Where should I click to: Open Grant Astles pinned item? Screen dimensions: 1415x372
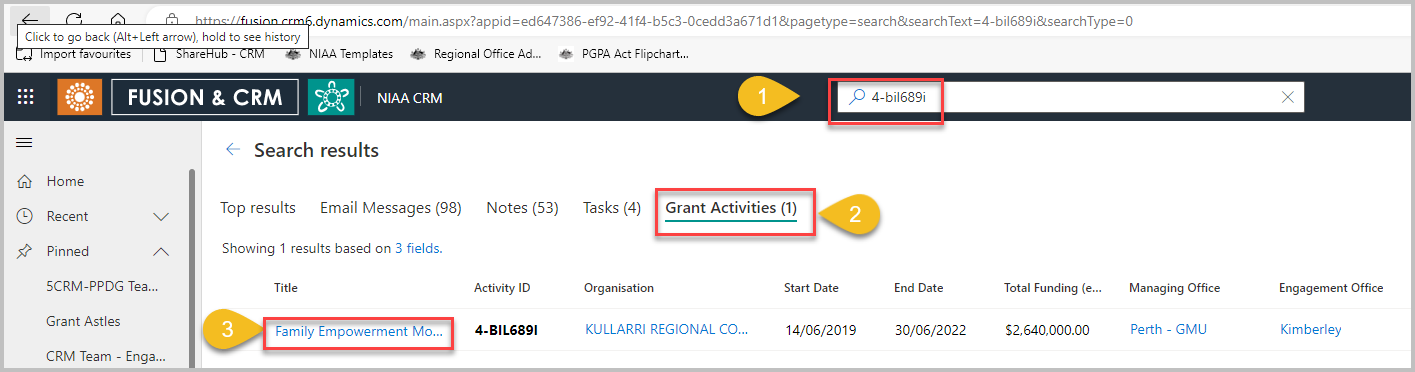pos(83,321)
